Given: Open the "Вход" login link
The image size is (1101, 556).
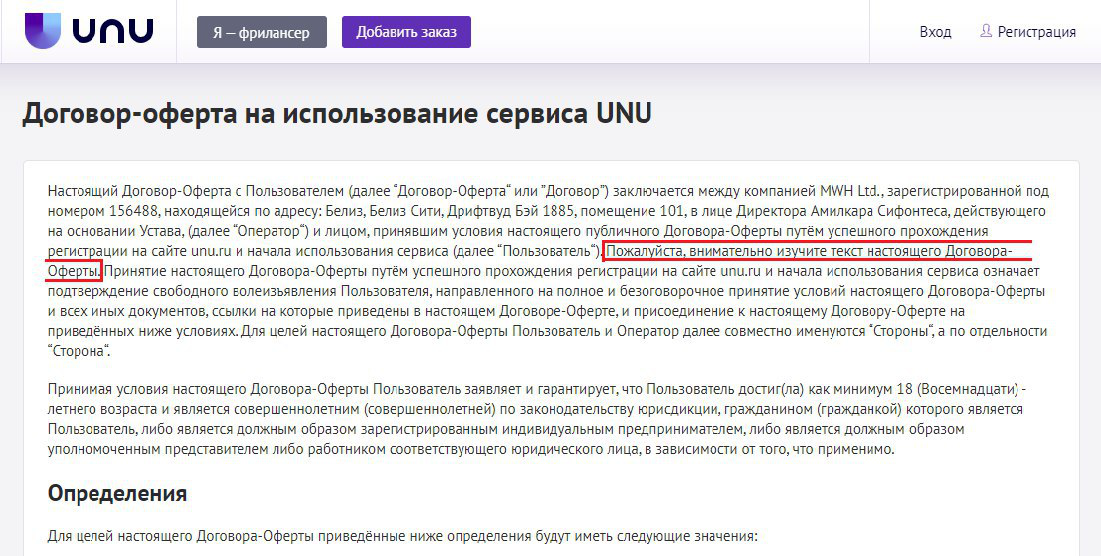Looking at the screenshot, I should click(x=935, y=32).
